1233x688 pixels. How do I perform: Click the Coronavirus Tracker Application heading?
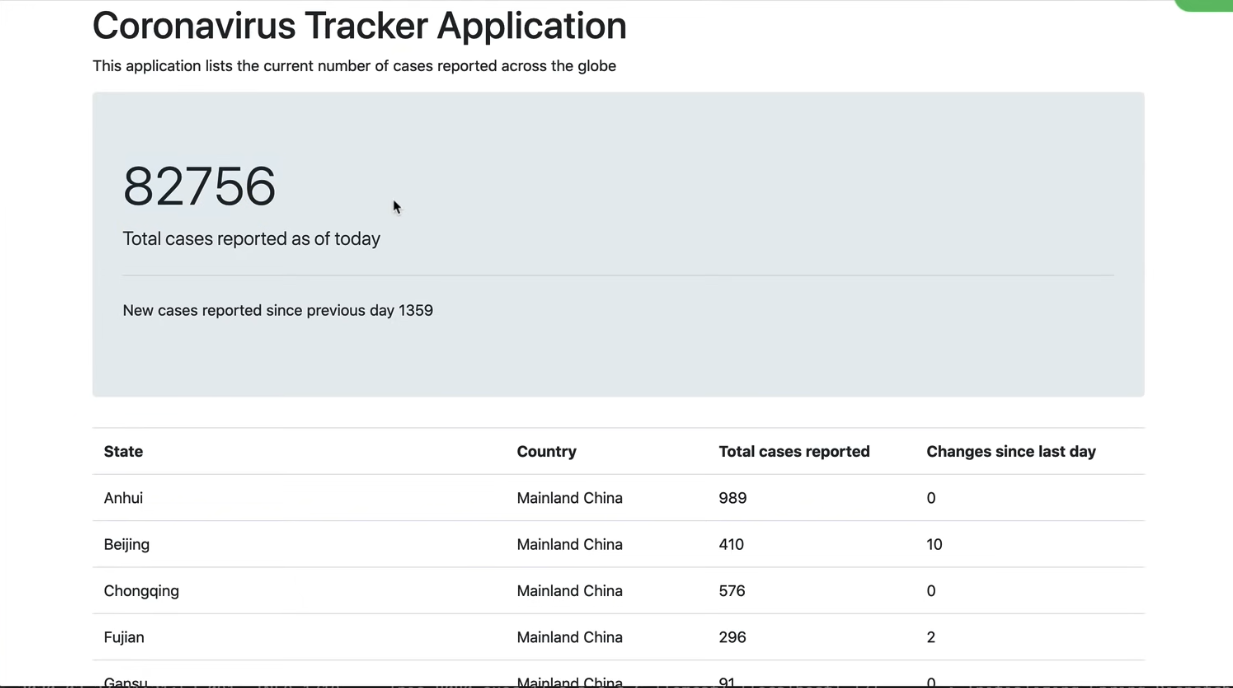pyautogui.click(x=359, y=26)
